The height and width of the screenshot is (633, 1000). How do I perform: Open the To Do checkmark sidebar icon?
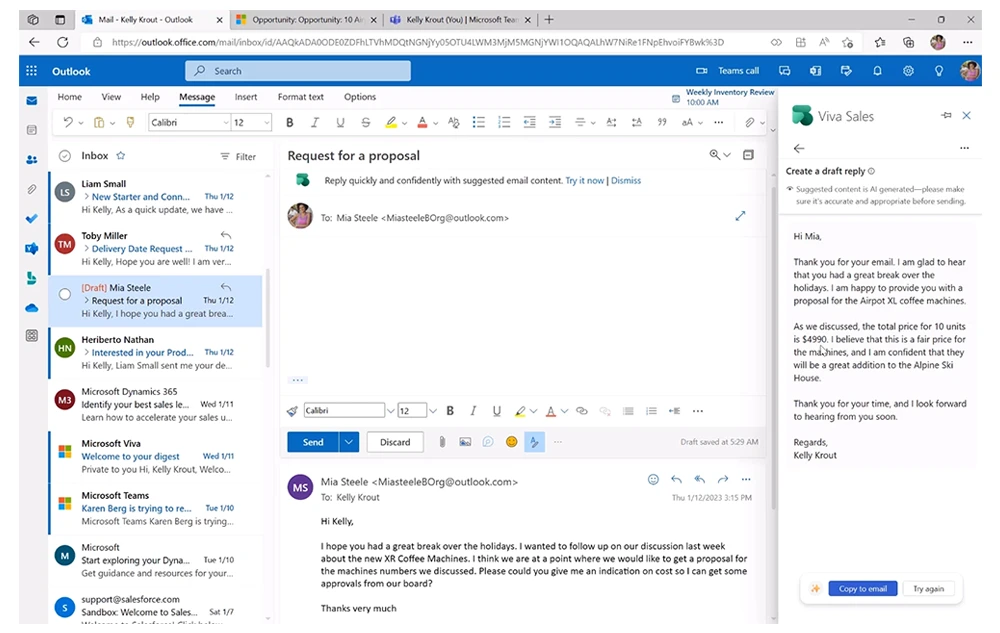pyautogui.click(x=32, y=219)
